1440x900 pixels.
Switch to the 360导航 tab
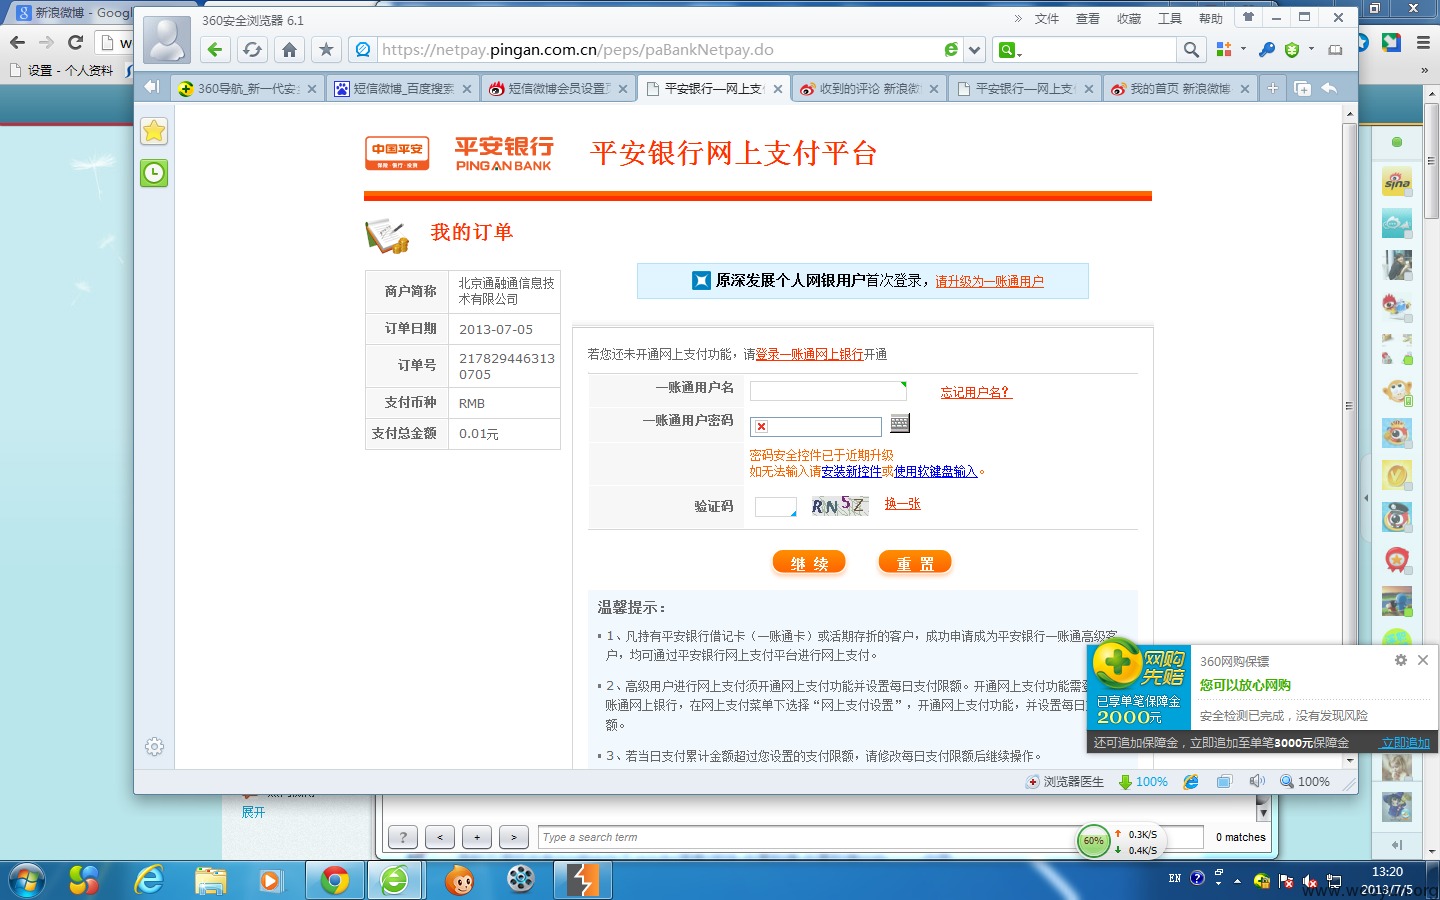pyautogui.click(x=246, y=88)
